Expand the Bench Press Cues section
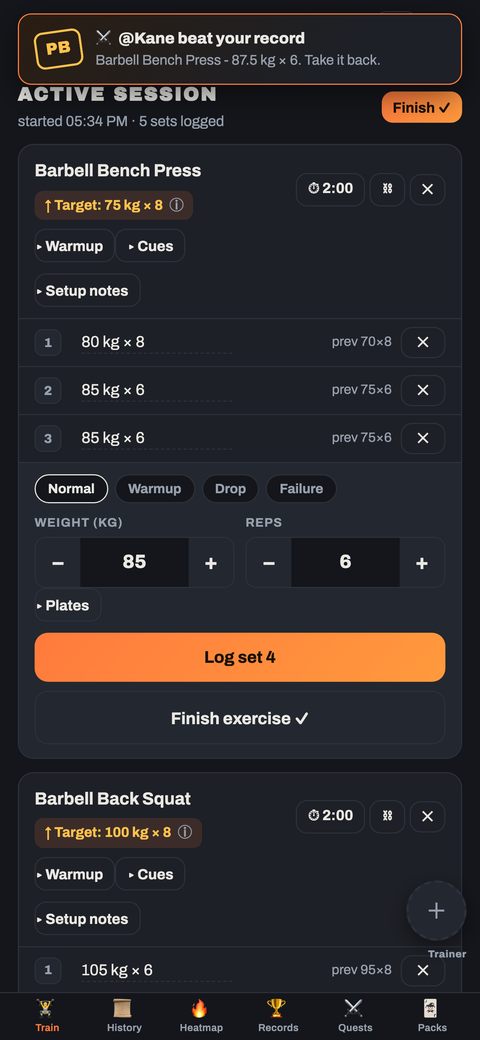Viewport: 480px width, 1040px height. (150, 246)
